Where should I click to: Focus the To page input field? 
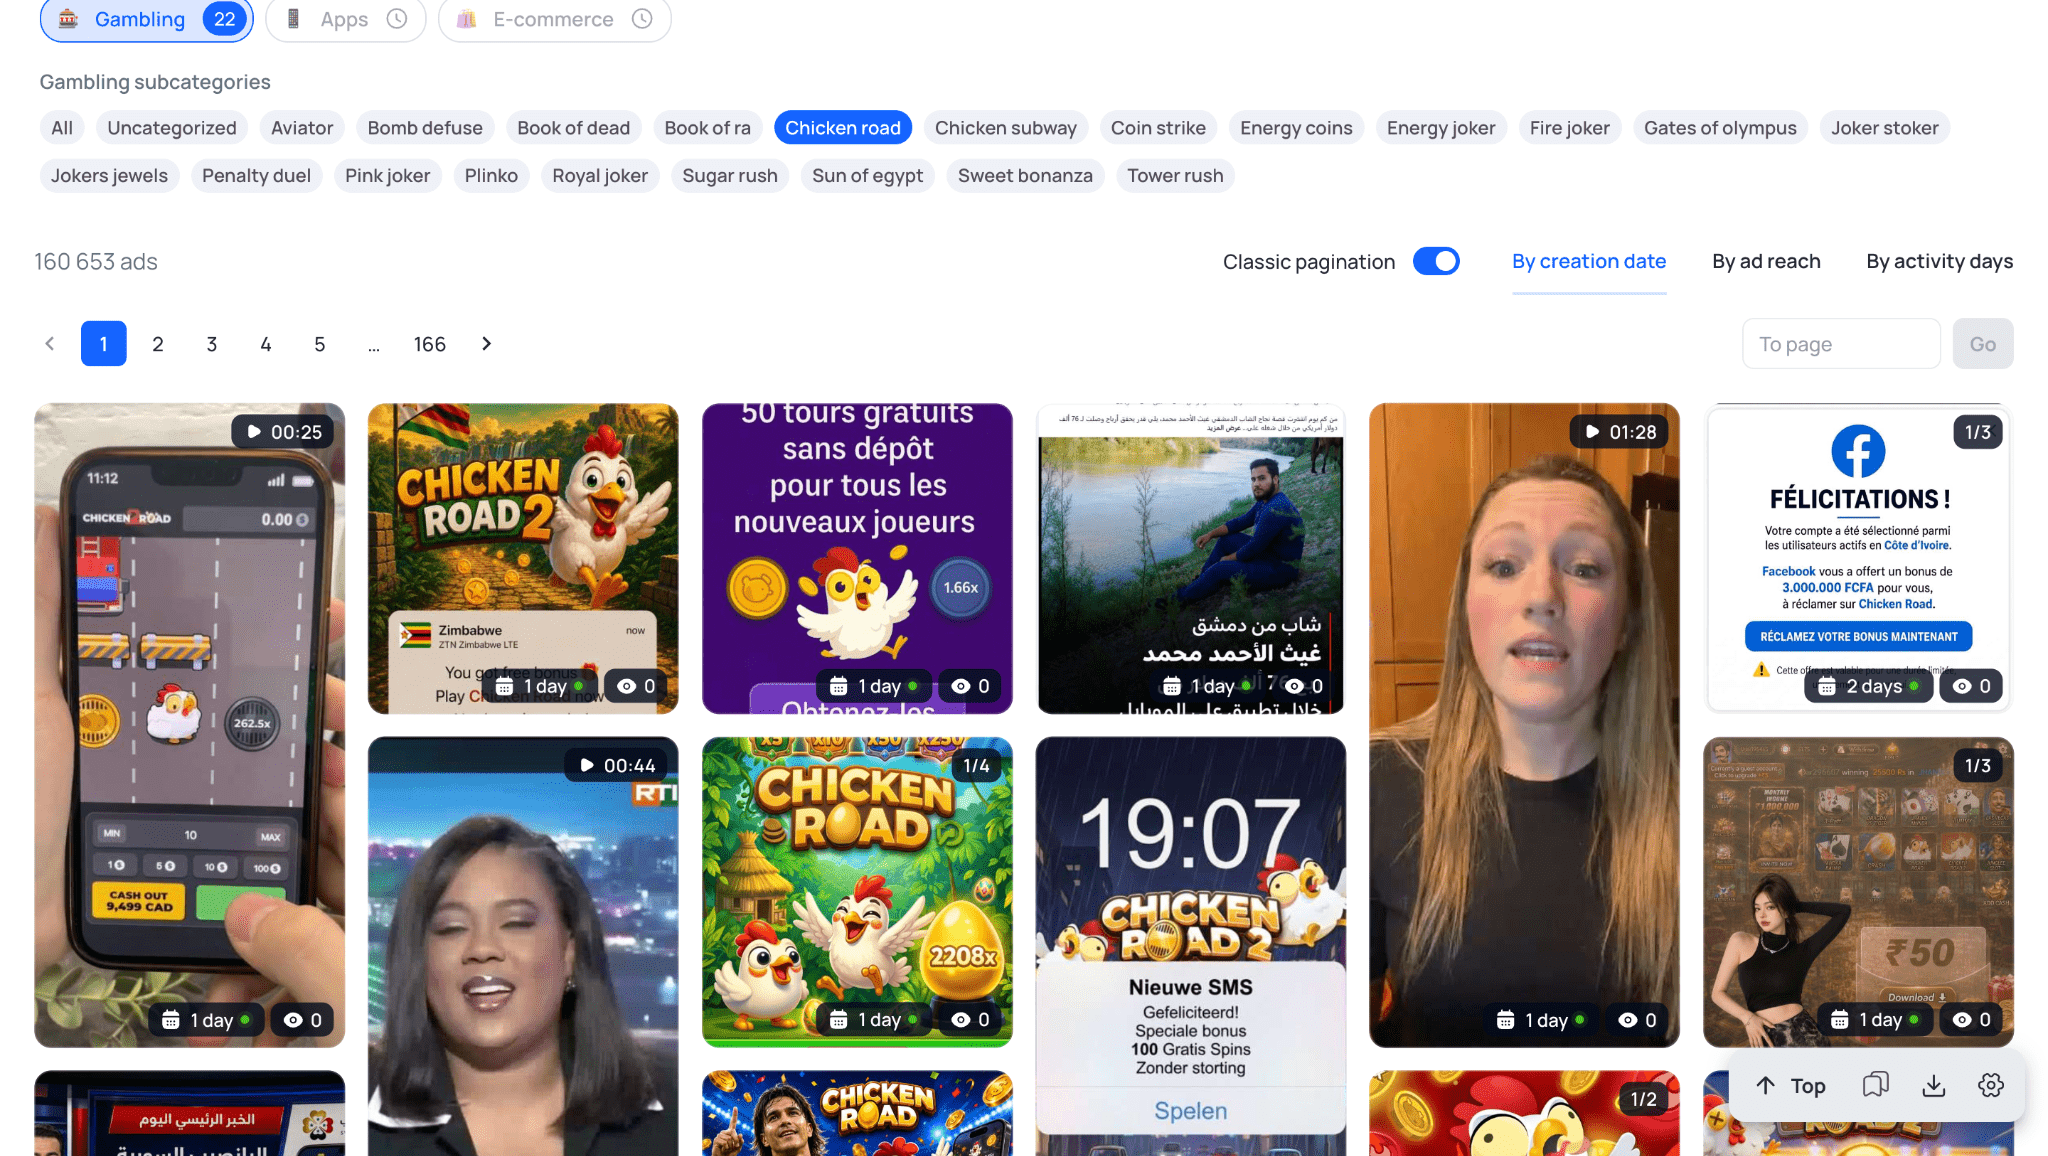pos(1841,344)
